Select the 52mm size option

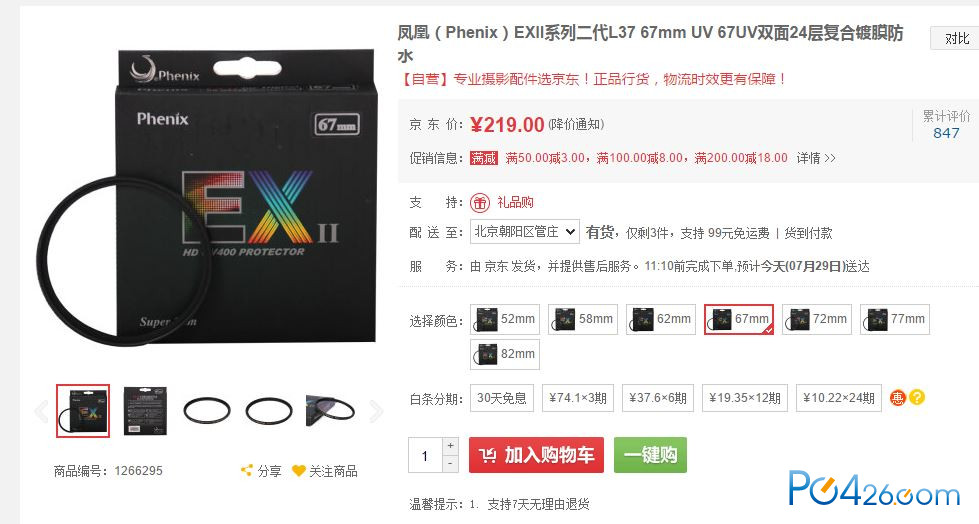[x=505, y=319]
